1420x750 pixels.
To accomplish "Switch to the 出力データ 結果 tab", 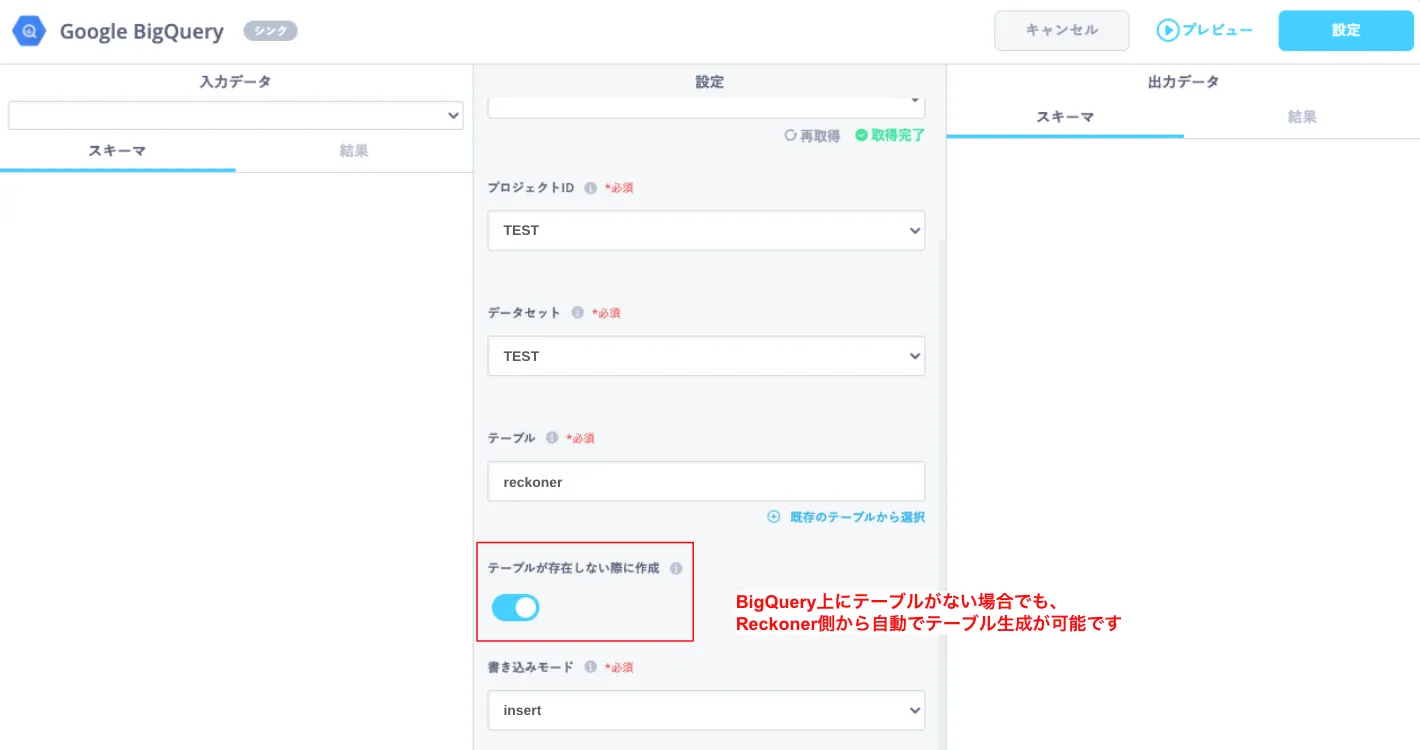I will click(x=1302, y=117).
